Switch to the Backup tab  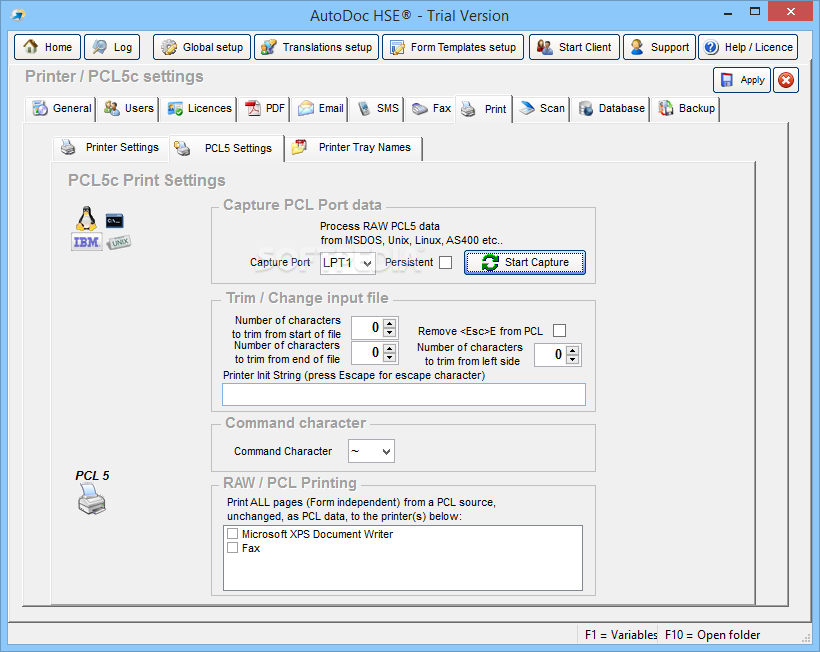coord(686,109)
